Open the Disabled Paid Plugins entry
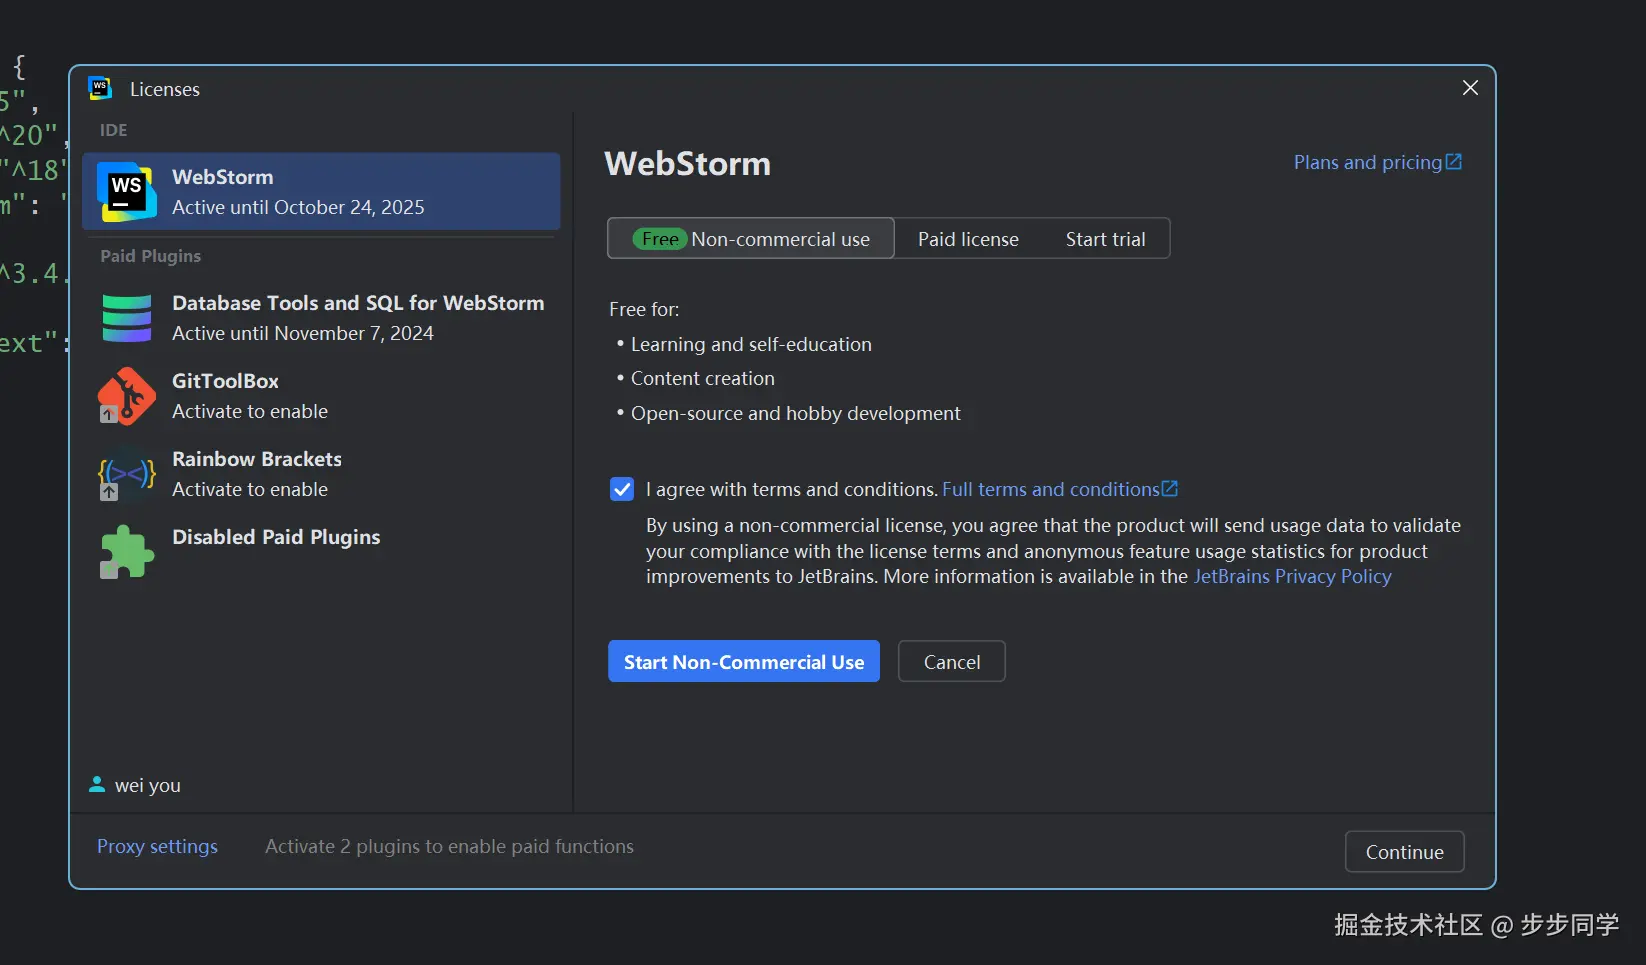The image size is (1646, 965). pyautogui.click(x=321, y=550)
